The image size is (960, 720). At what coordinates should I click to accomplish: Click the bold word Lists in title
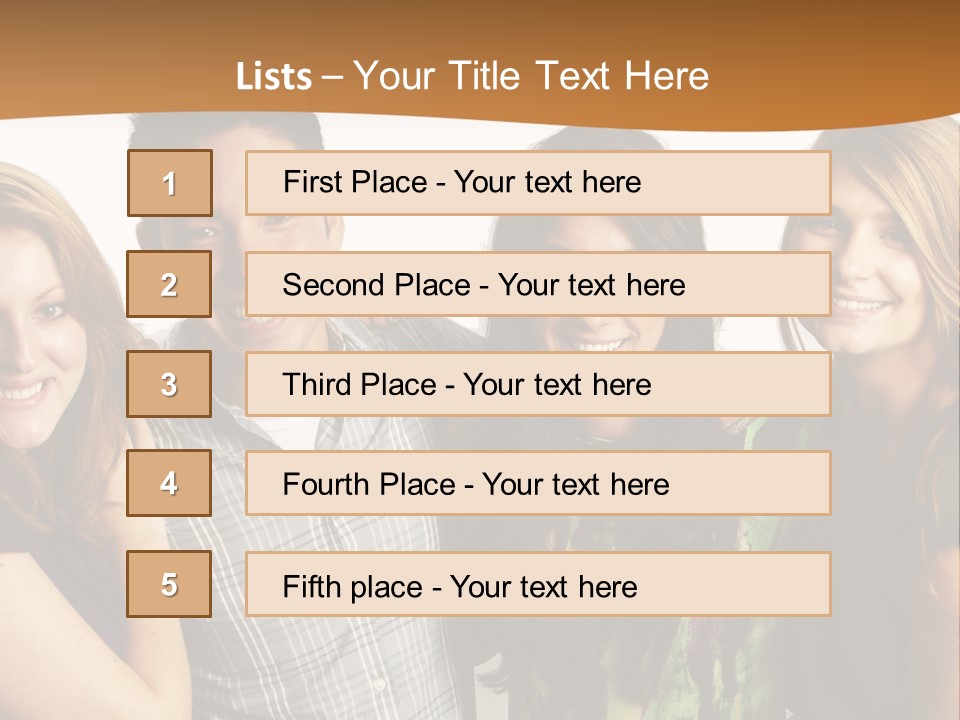[273, 77]
